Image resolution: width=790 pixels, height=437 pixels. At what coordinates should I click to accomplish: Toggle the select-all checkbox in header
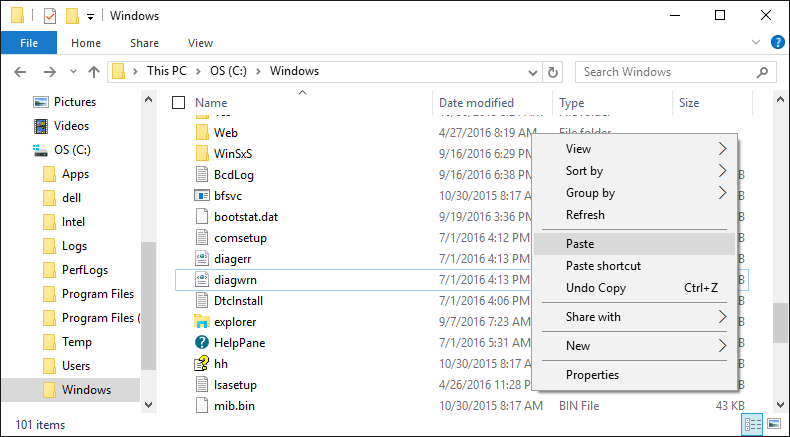click(178, 103)
